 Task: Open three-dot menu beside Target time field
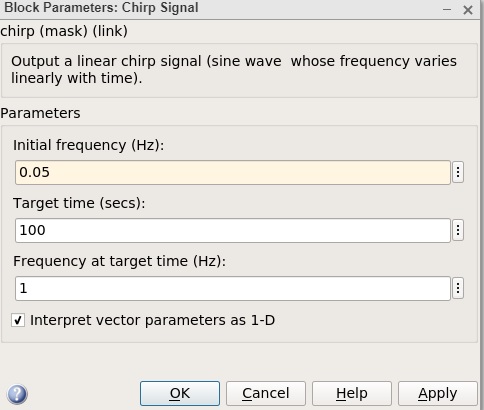click(458, 230)
